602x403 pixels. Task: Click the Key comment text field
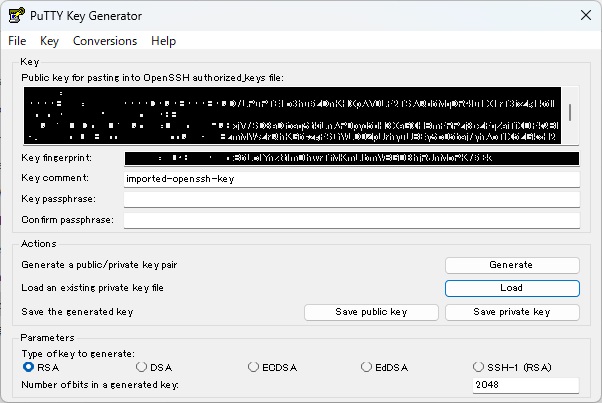[x=351, y=178]
